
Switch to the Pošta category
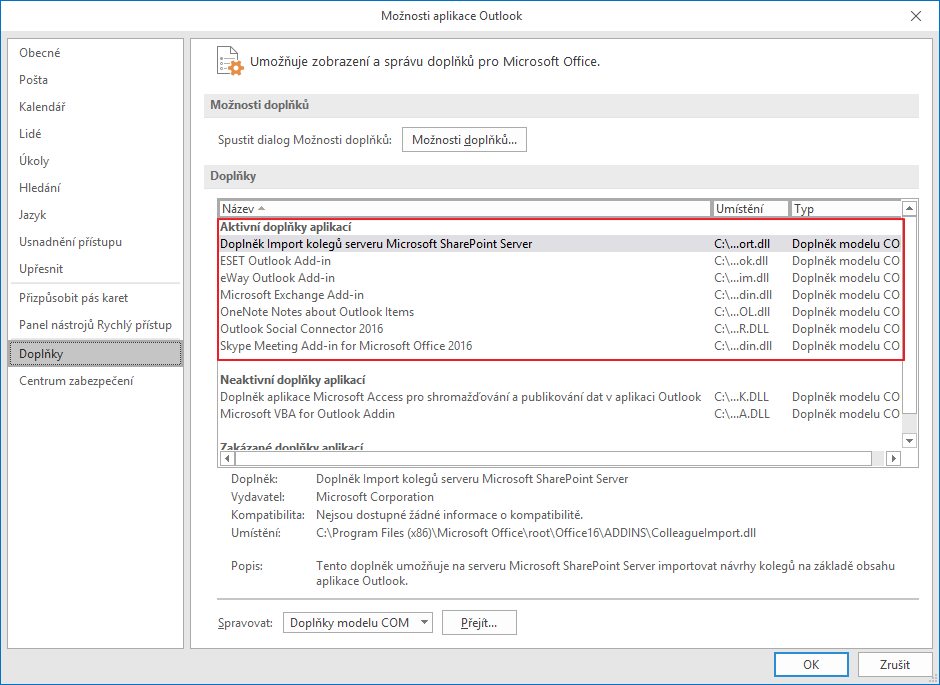coord(34,80)
